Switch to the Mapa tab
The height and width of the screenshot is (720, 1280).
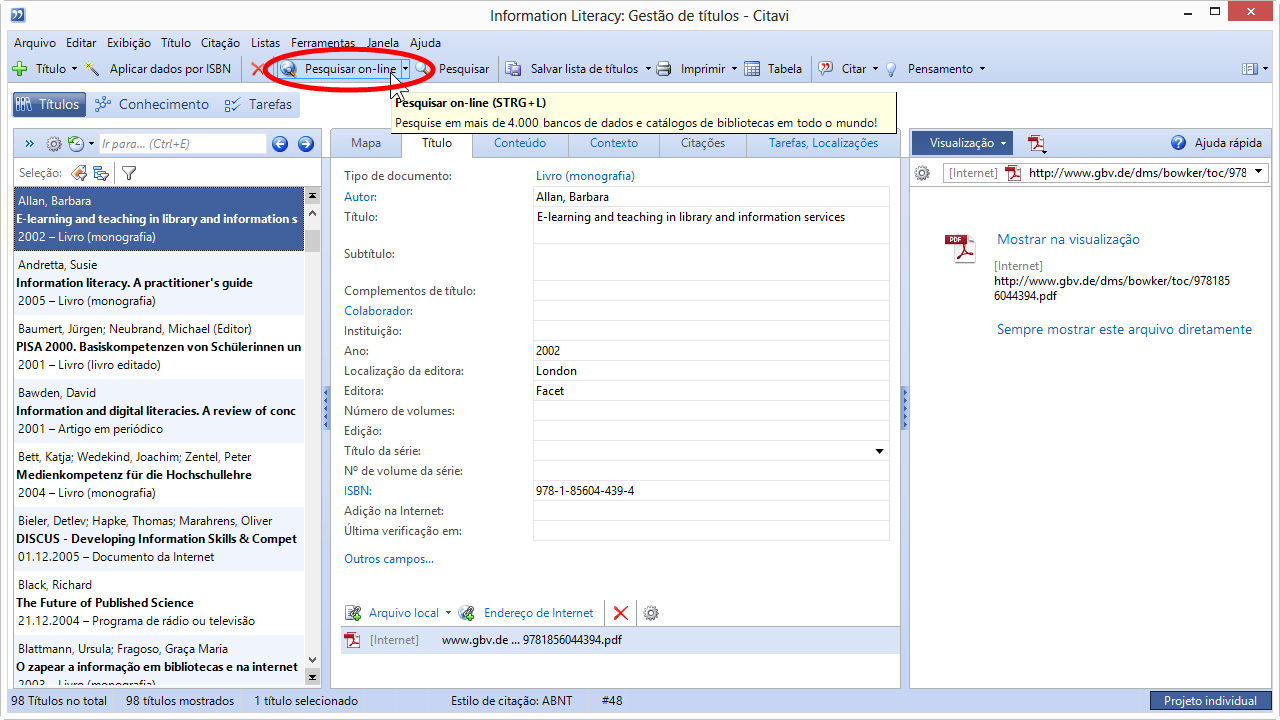366,143
